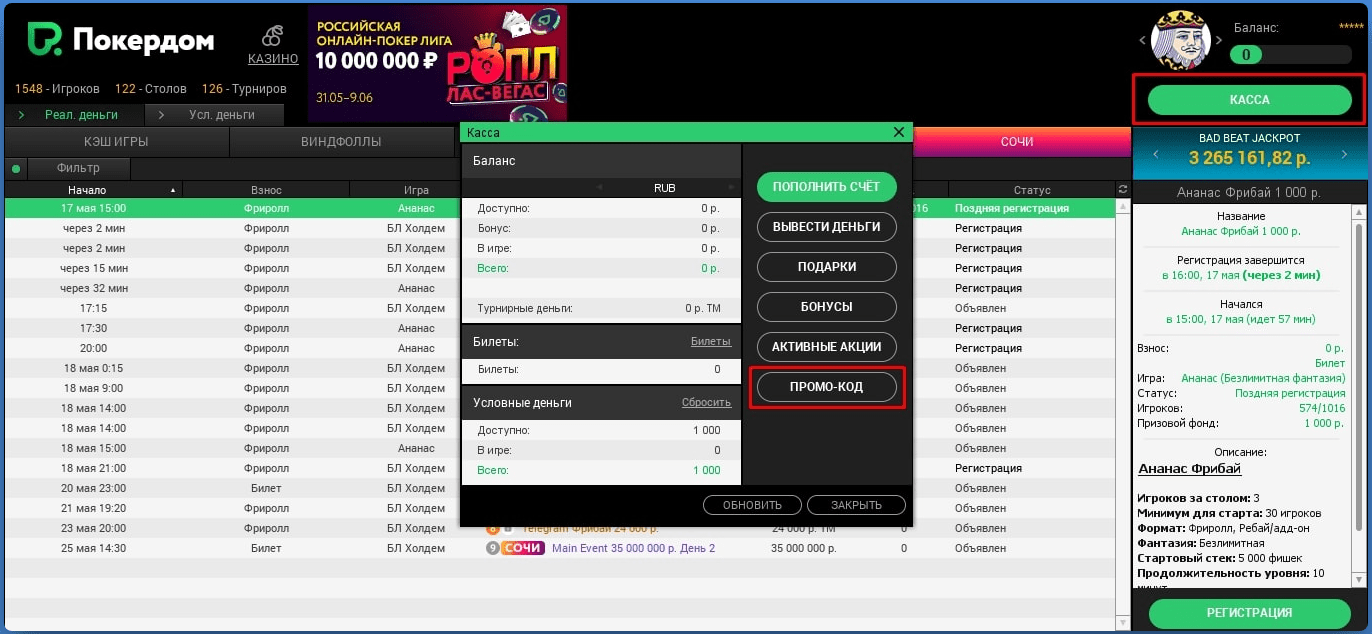1372x634 pixels.
Task: Click the Bad Beat Jackpot amount
Action: click(1249, 158)
